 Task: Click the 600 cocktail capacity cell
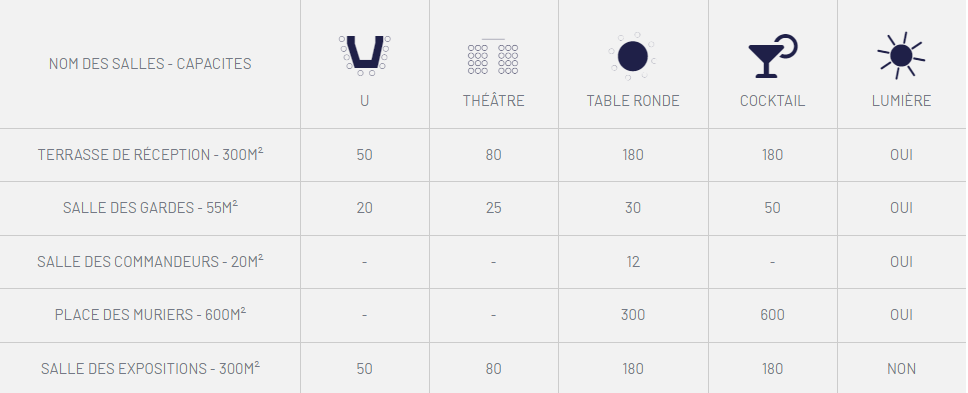click(x=772, y=315)
